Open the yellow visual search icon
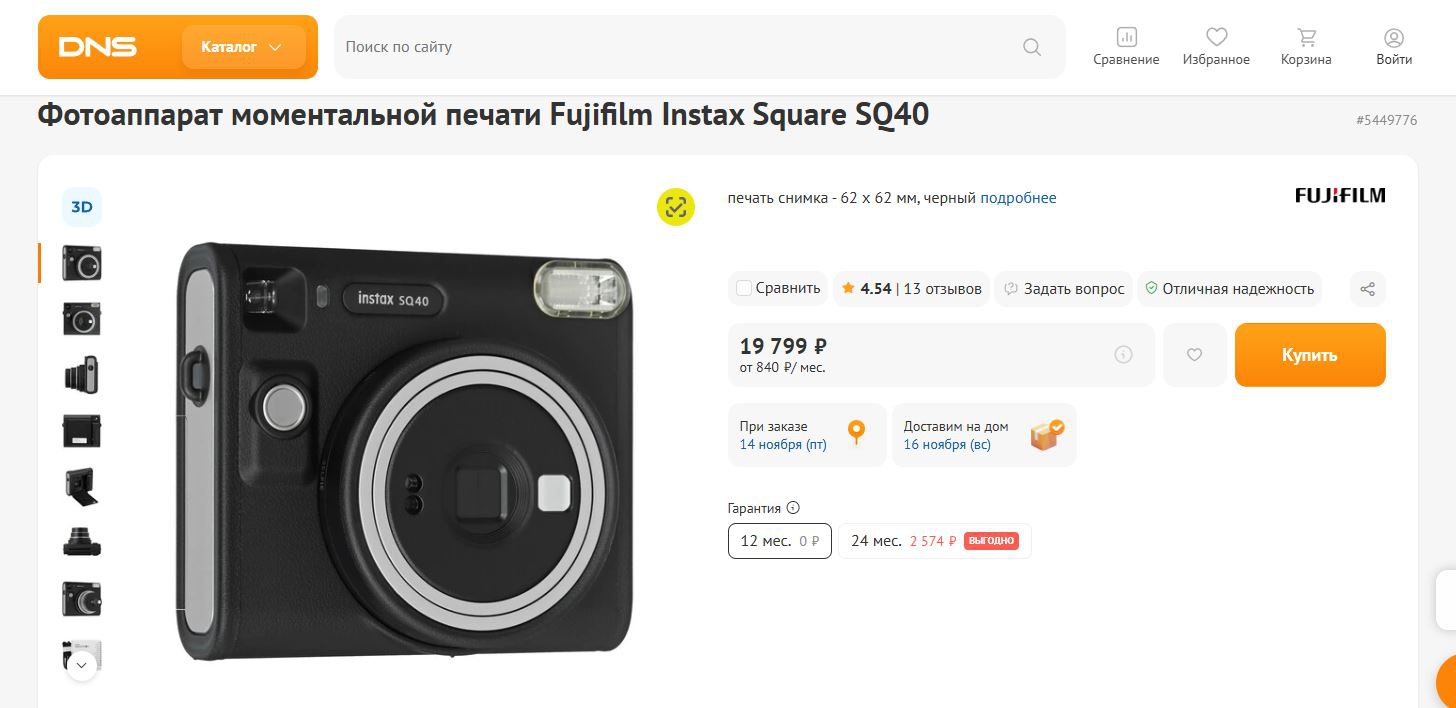Viewport: 1456px width, 708px height. (676, 207)
